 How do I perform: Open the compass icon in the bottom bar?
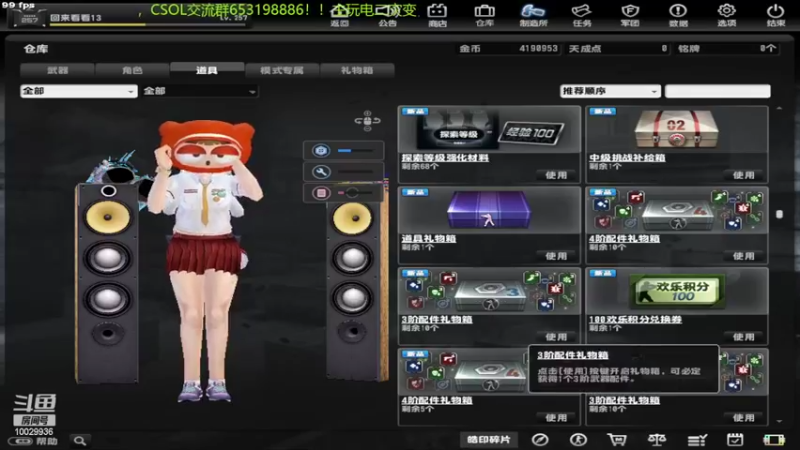point(540,440)
